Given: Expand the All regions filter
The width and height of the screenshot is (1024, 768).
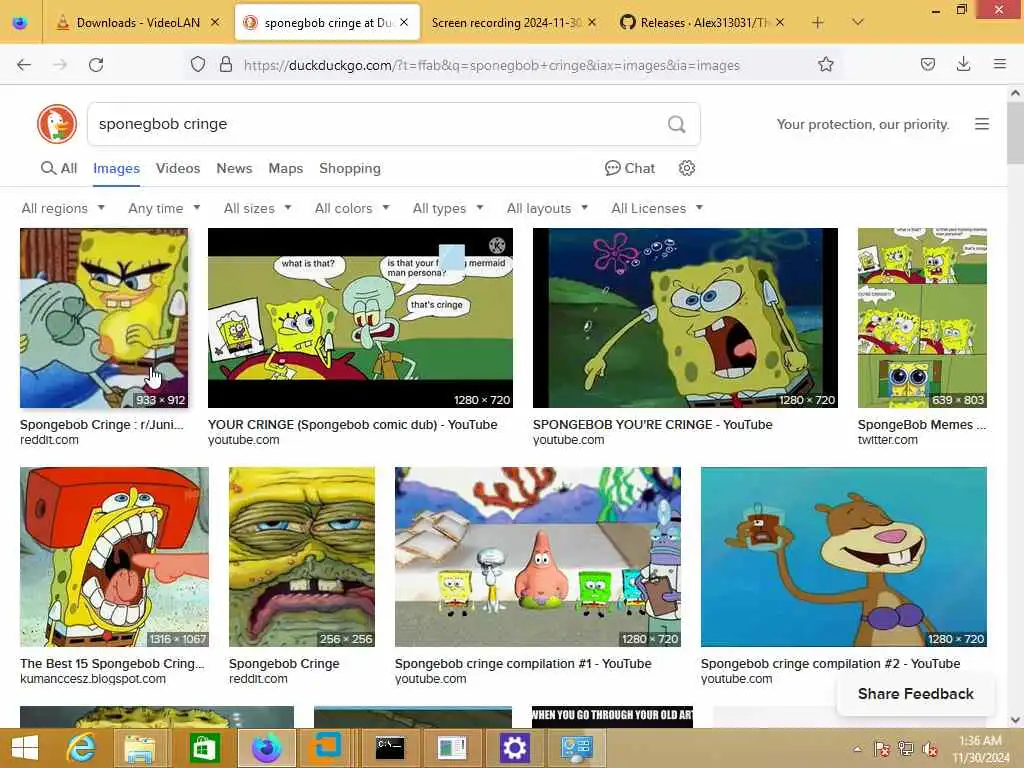Looking at the screenshot, I should [63, 208].
